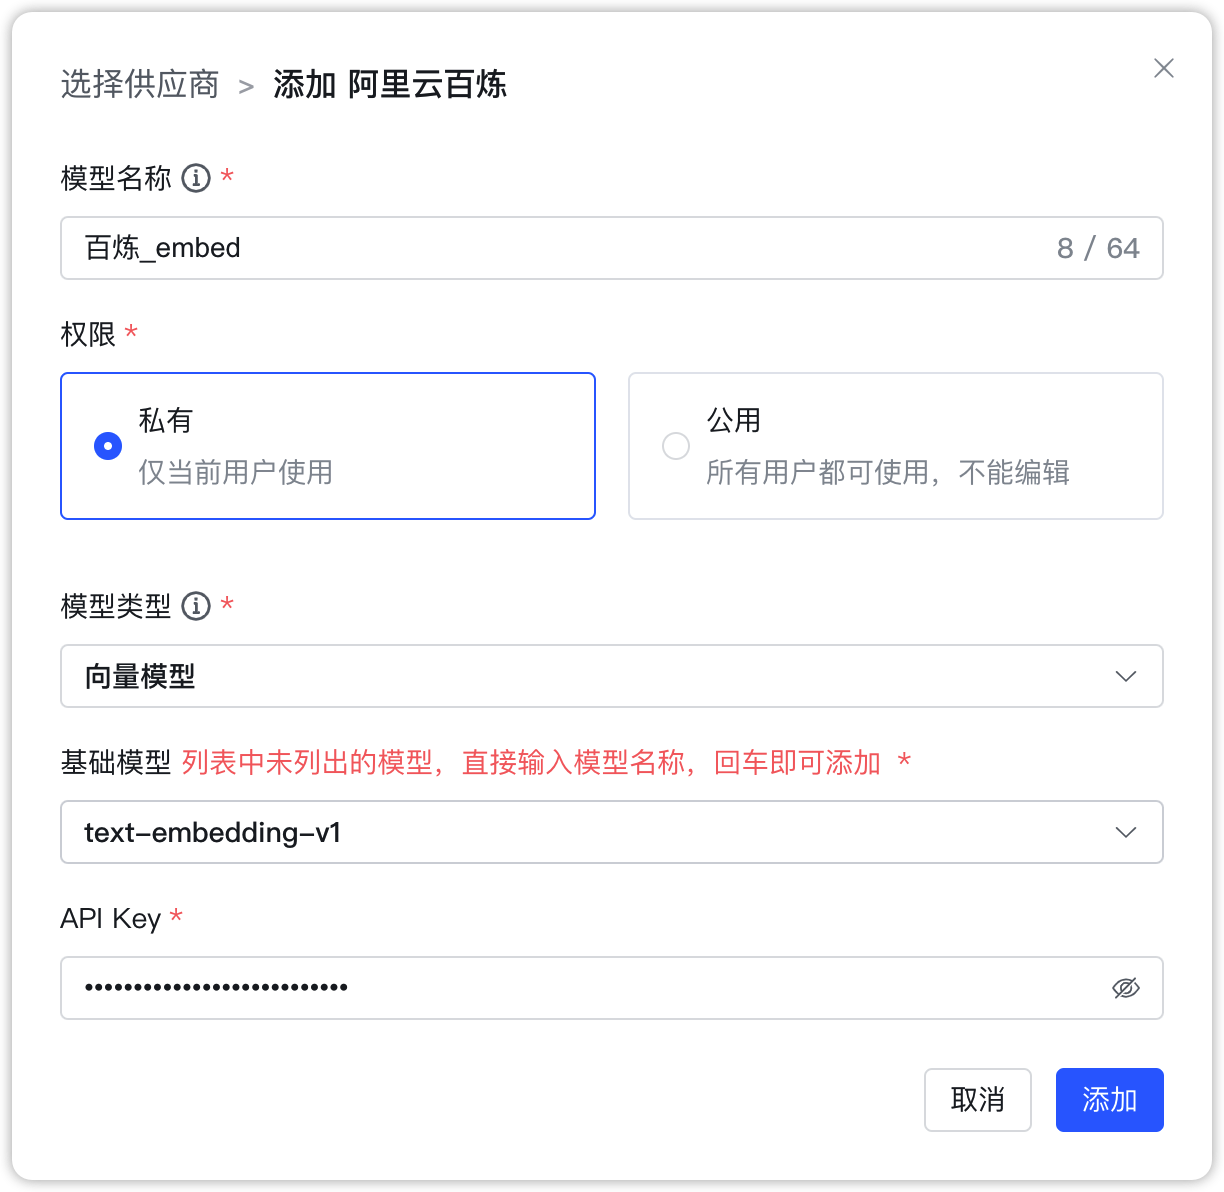Viewport: 1224px width, 1192px height.
Task: Cancel the dialog via 取消 button
Action: pos(977,1100)
